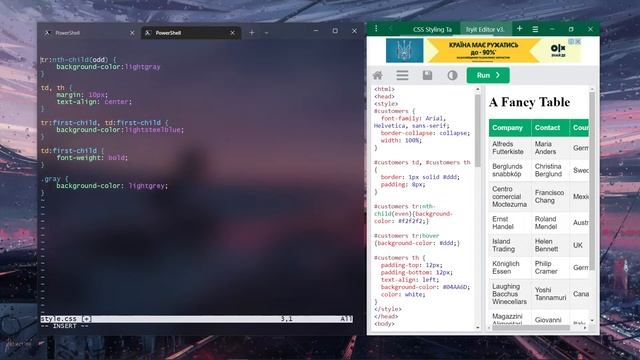Click the Laughing Bacchus Winecellars cell
Image resolution: width=640 pixels, height=360 pixels.
tap(510, 294)
